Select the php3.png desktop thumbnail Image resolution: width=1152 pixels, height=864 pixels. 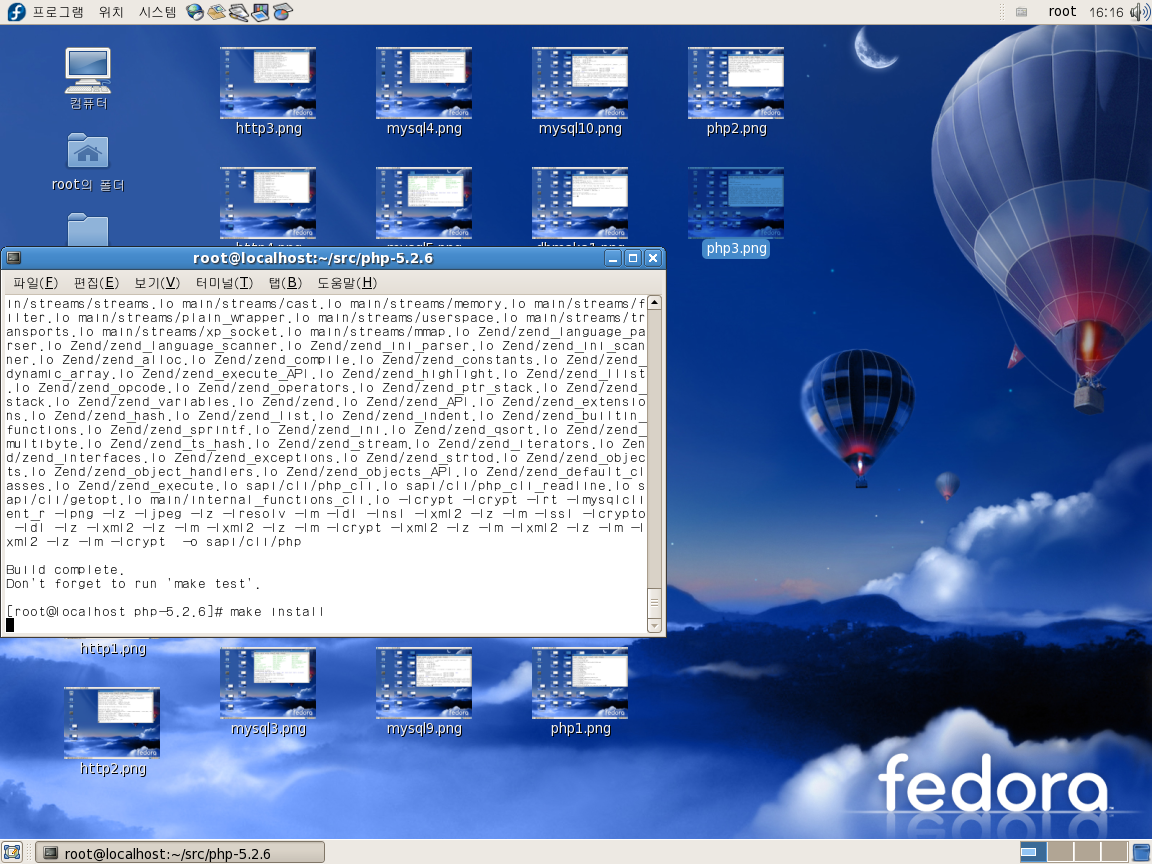click(735, 204)
